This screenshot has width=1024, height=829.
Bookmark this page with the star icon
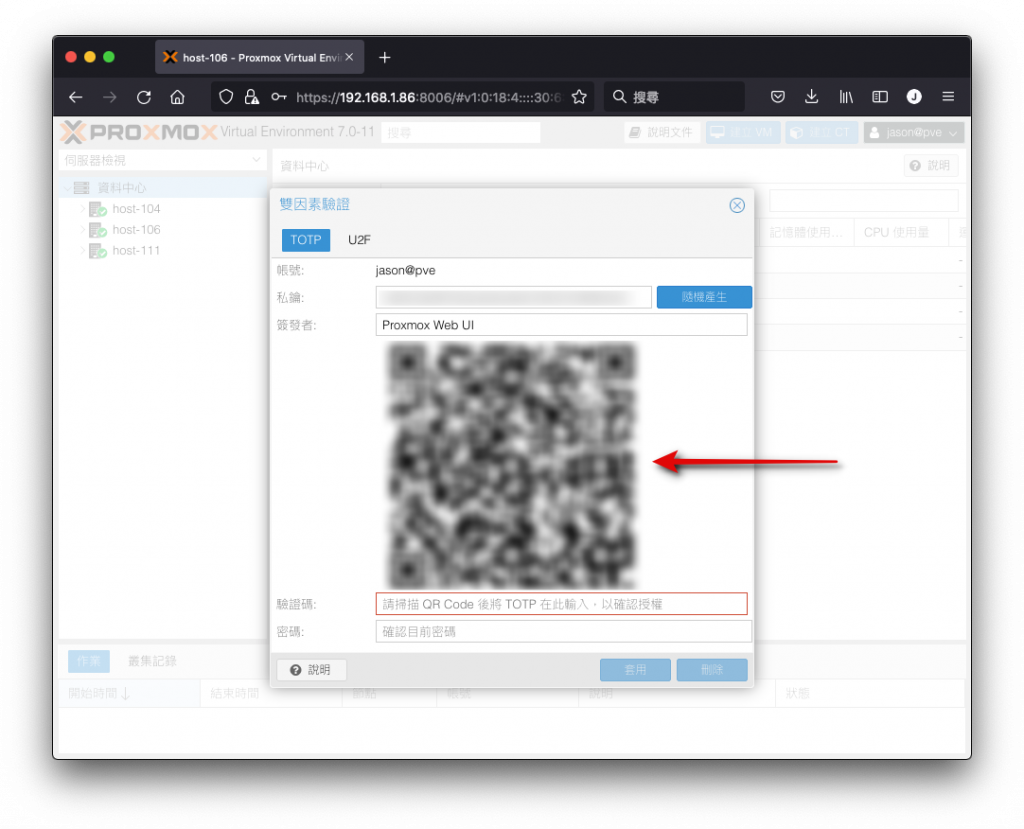pos(579,97)
